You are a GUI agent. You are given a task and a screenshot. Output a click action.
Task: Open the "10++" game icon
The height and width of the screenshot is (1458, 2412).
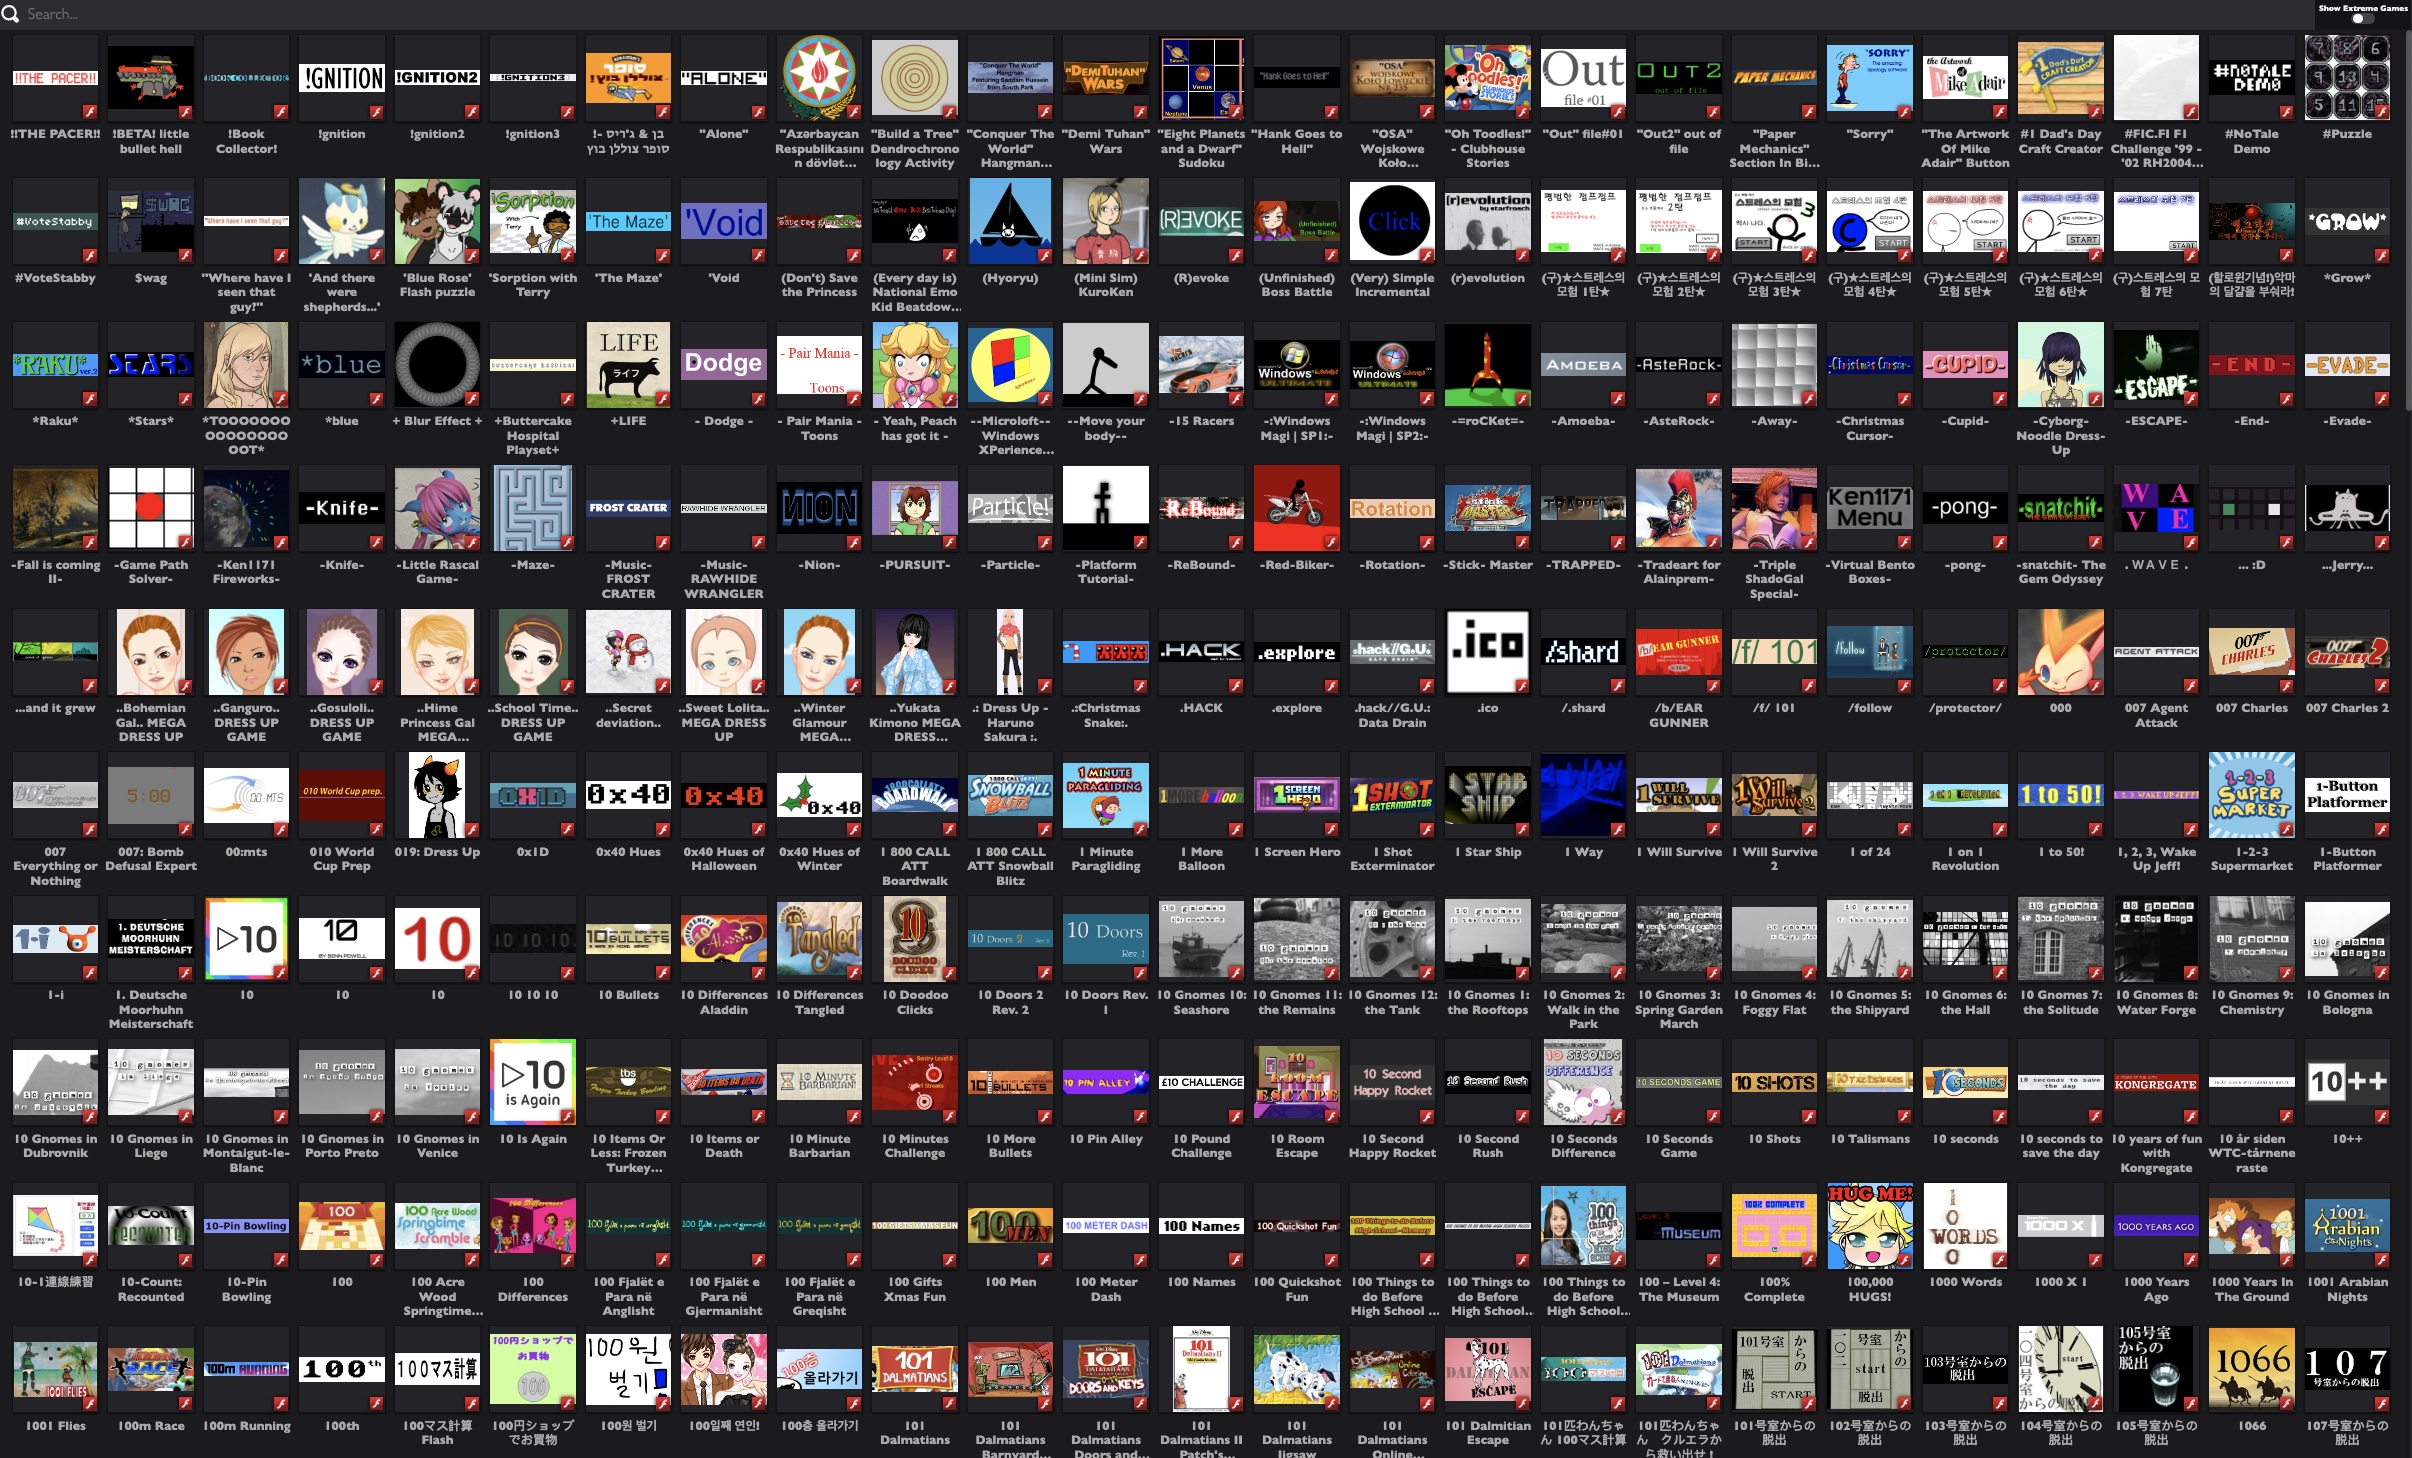2346,1082
